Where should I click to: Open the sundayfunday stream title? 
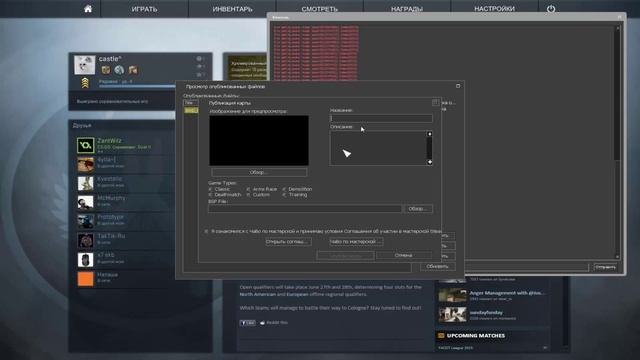[x=486, y=312]
